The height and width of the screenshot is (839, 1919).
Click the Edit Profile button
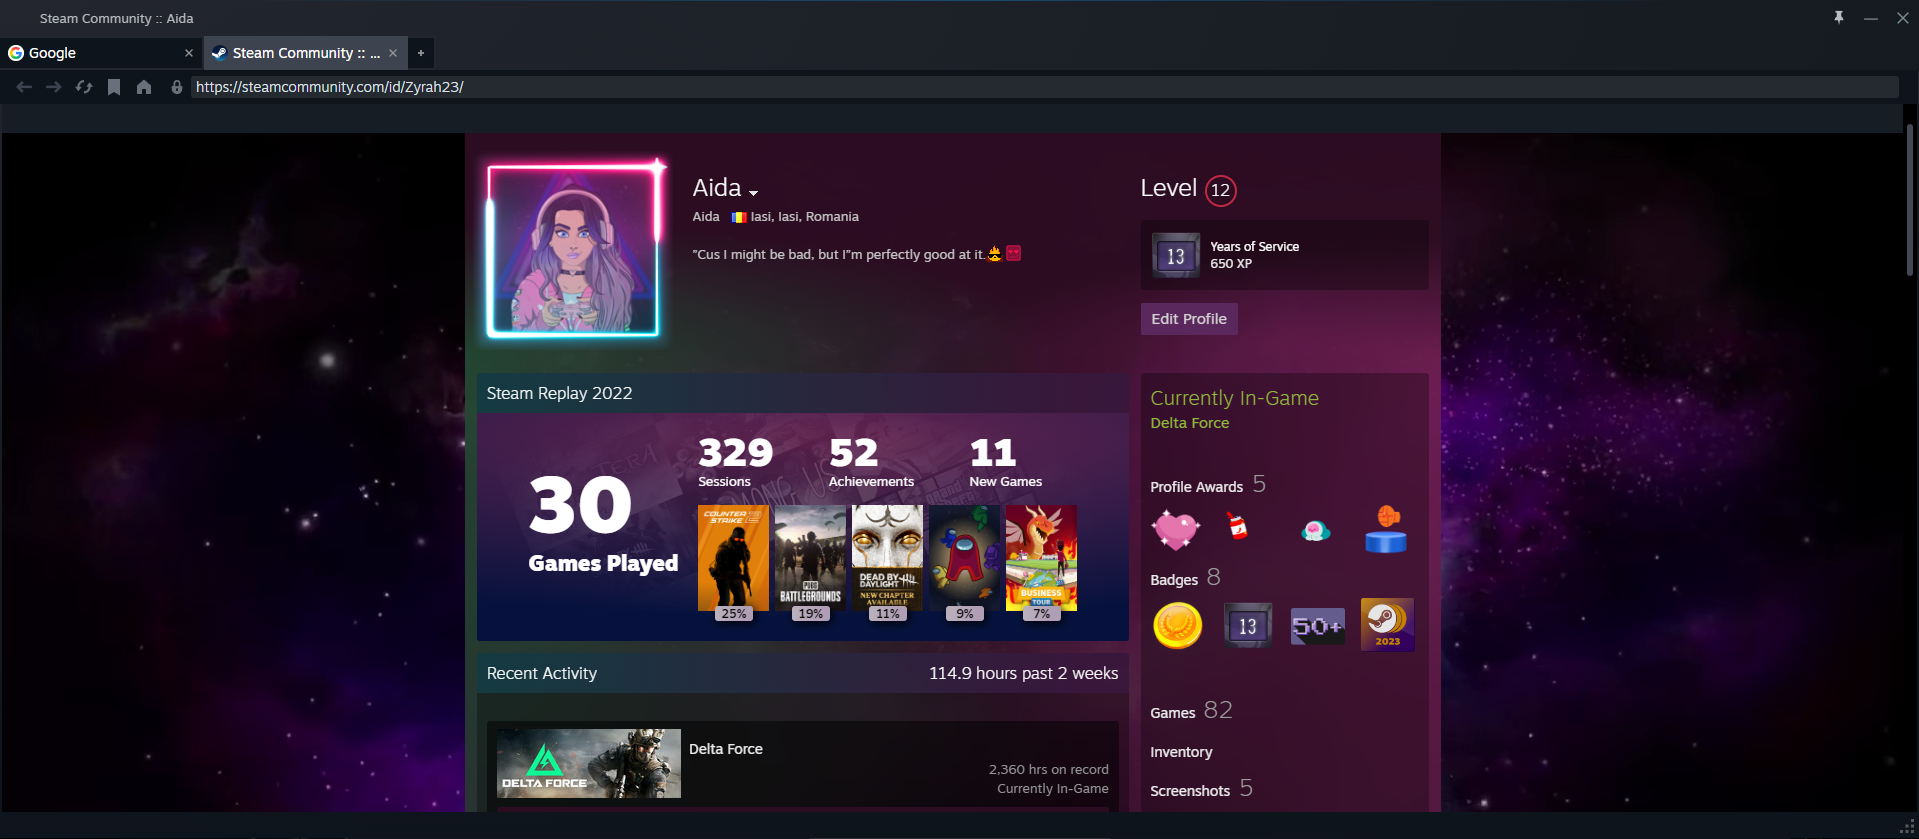(1189, 319)
